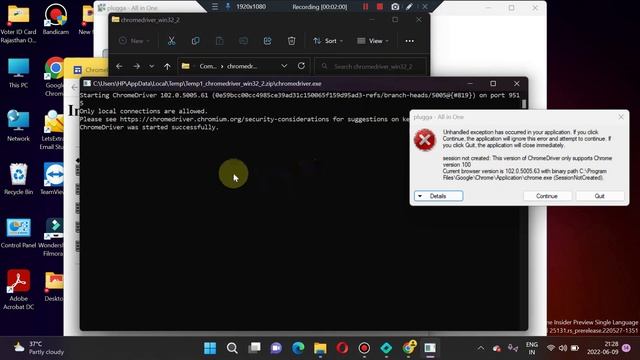
Task: Click the Paste icon in the File Explorer toolbar
Action: pyautogui.click(x=219, y=41)
